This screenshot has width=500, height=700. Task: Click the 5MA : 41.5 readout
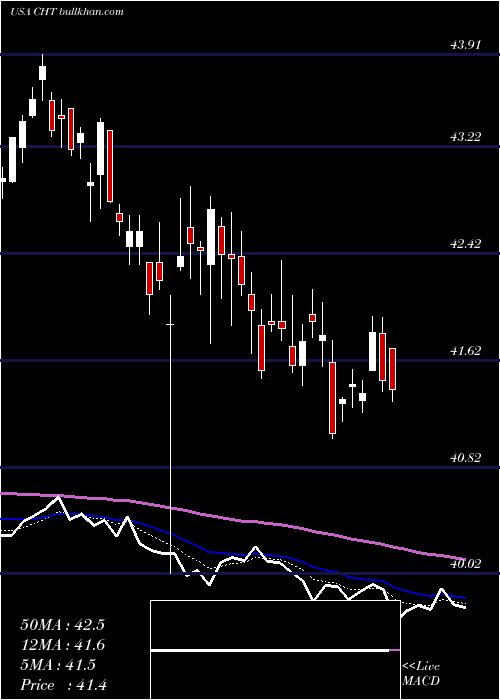[58, 665]
